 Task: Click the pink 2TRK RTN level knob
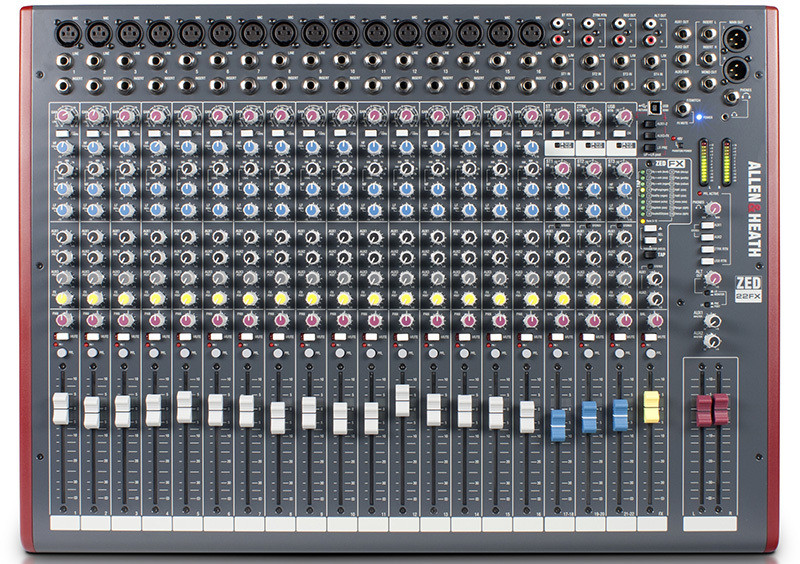tap(594, 117)
